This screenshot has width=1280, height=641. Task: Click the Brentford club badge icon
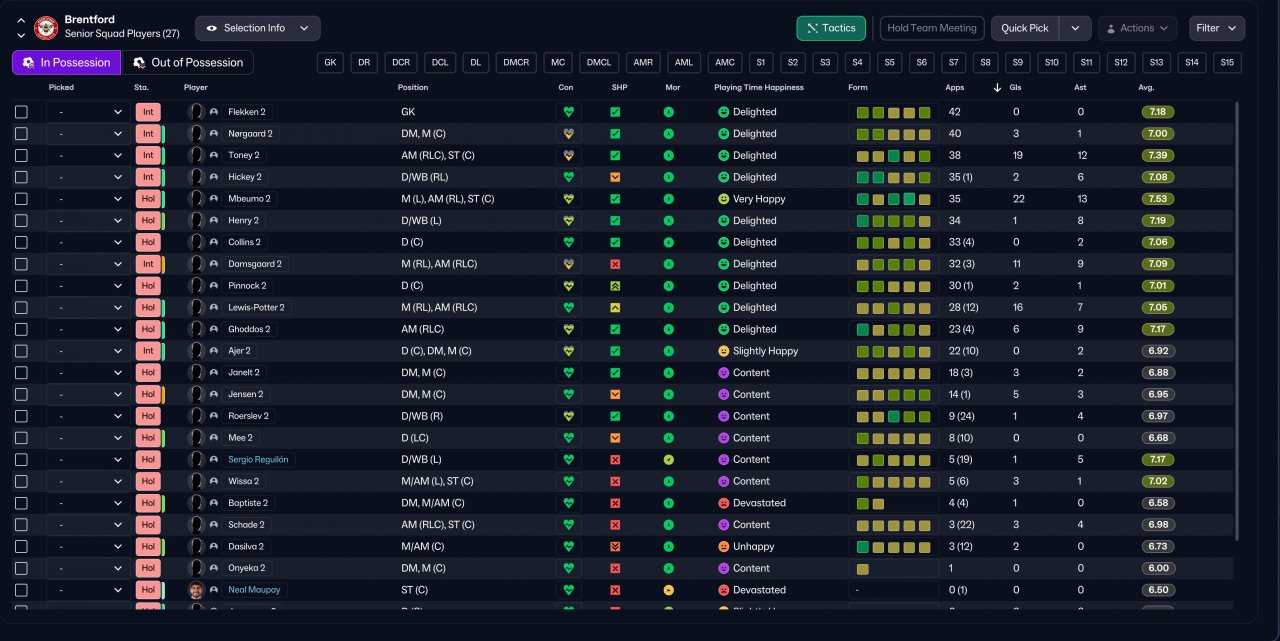(46, 28)
